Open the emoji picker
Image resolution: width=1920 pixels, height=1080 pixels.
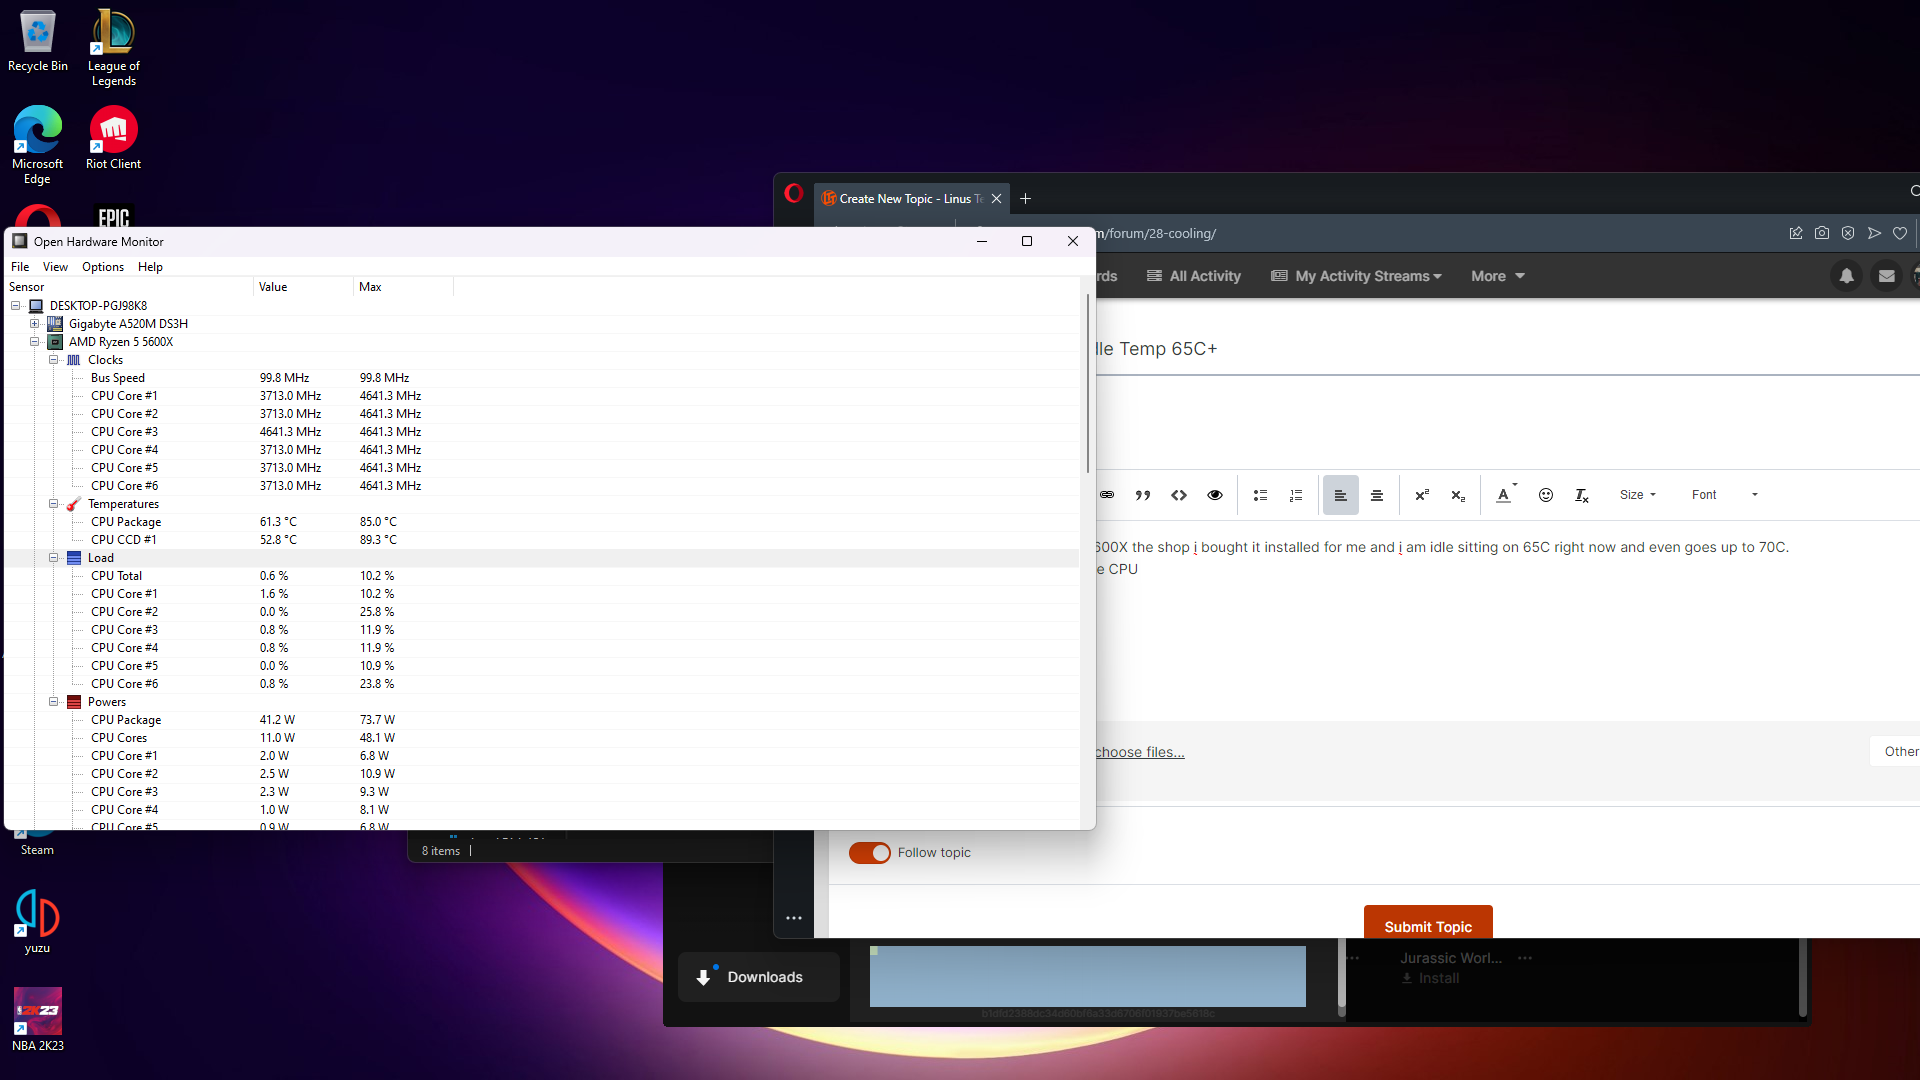click(1546, 495)
